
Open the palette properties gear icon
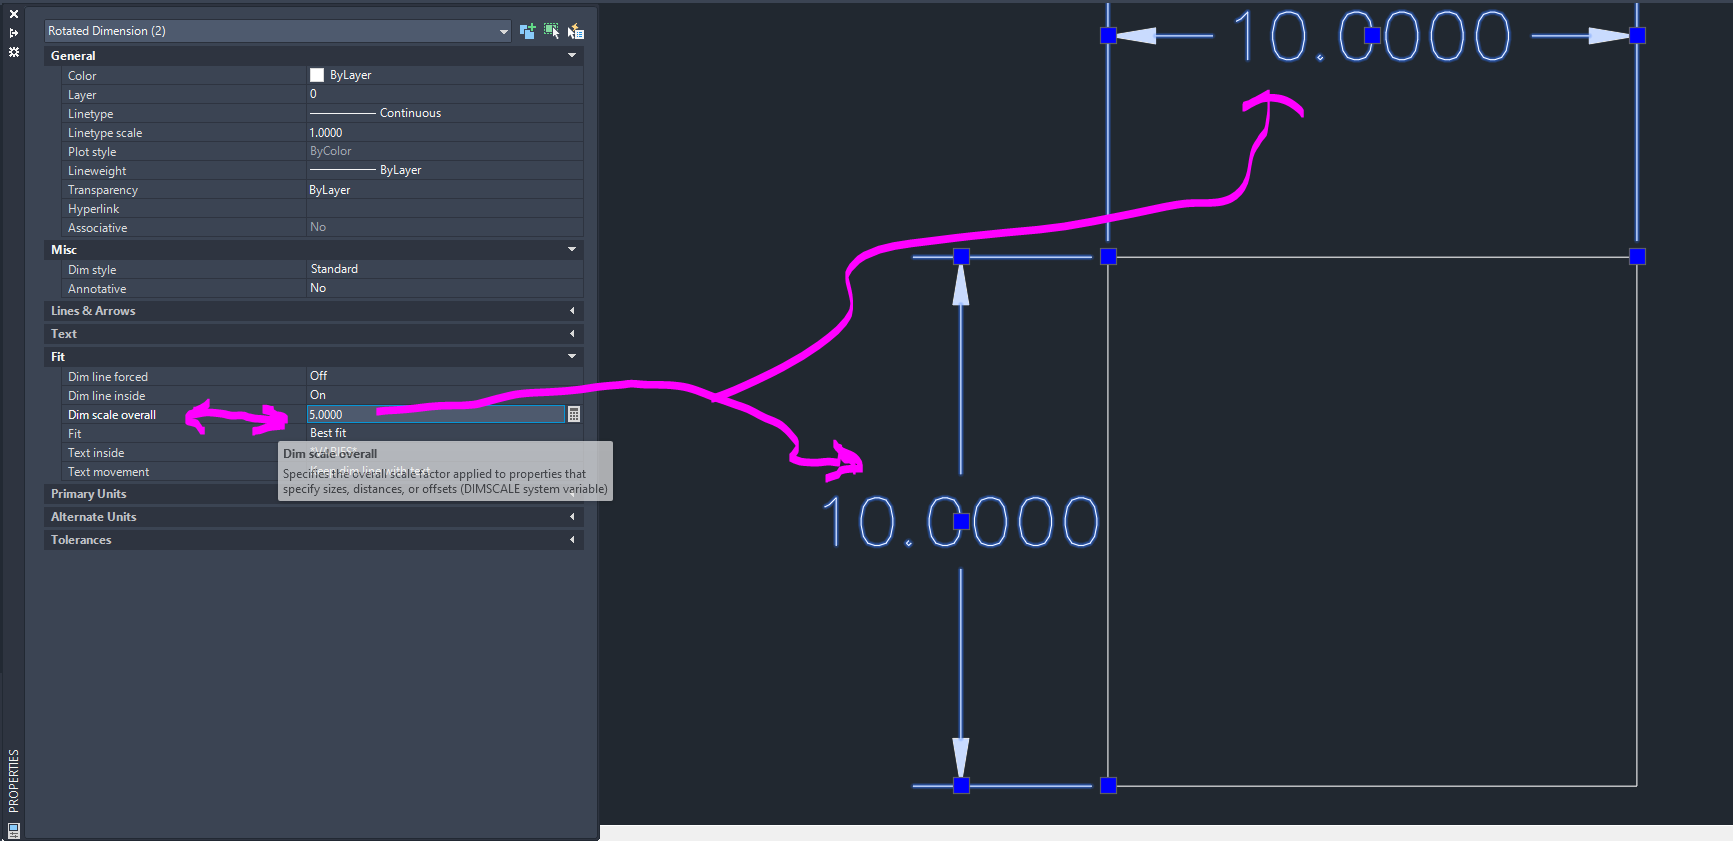pyautogui.click(x=14, y=52)
